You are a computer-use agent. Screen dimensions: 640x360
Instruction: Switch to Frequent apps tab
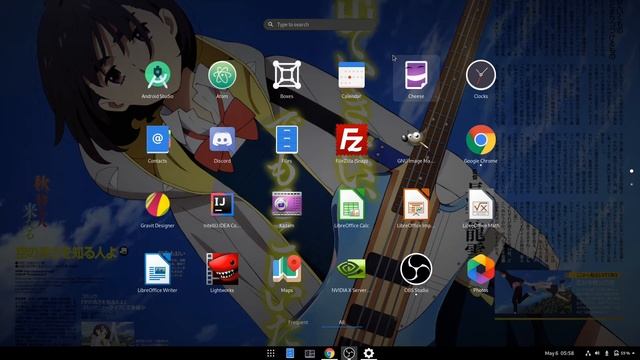pyautogui.click(x=298, y=322)
